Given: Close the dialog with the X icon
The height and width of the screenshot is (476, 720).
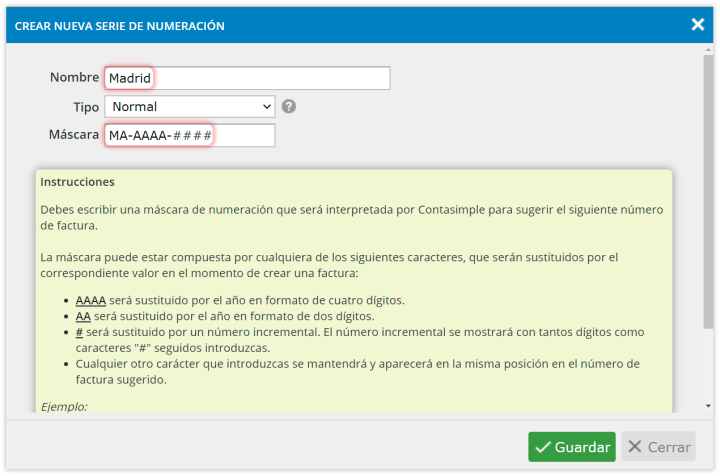Looking at the screenshot, I should click(x=698, y=24).
